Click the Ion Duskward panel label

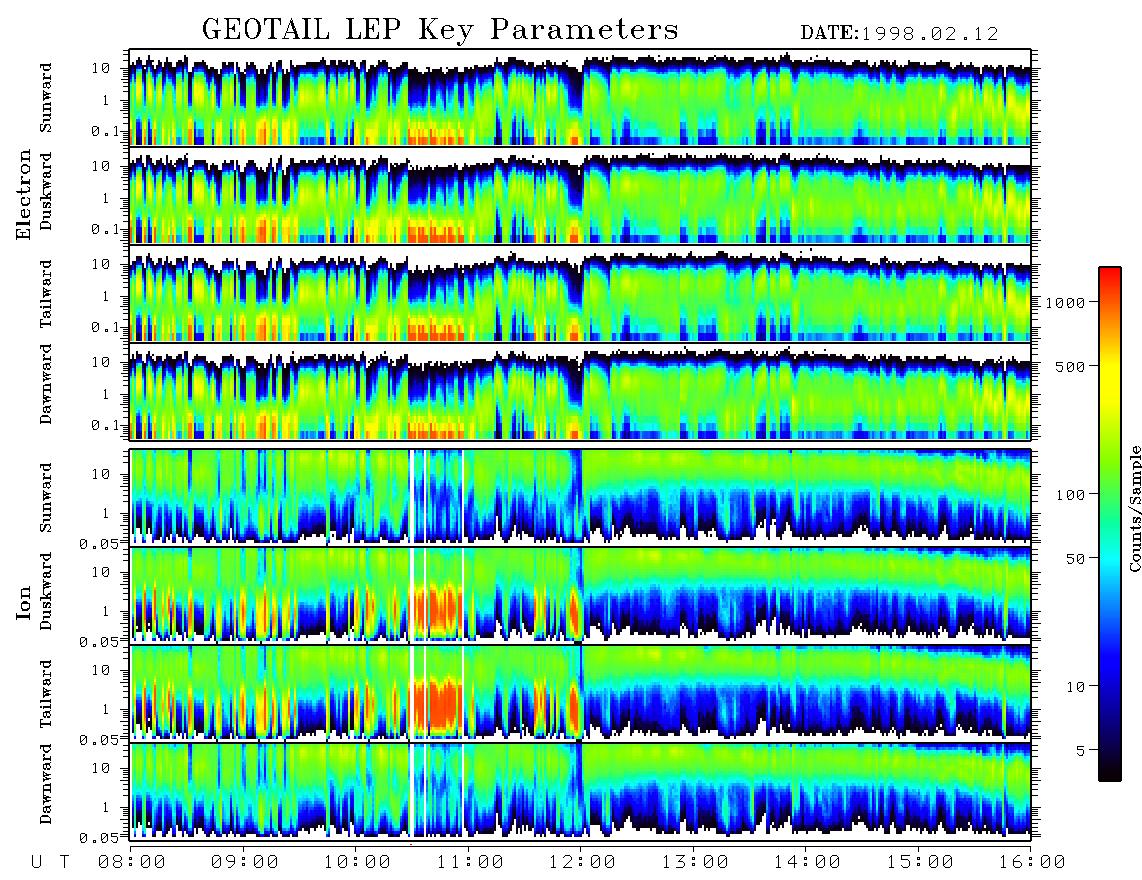click(x=46, y=591)
